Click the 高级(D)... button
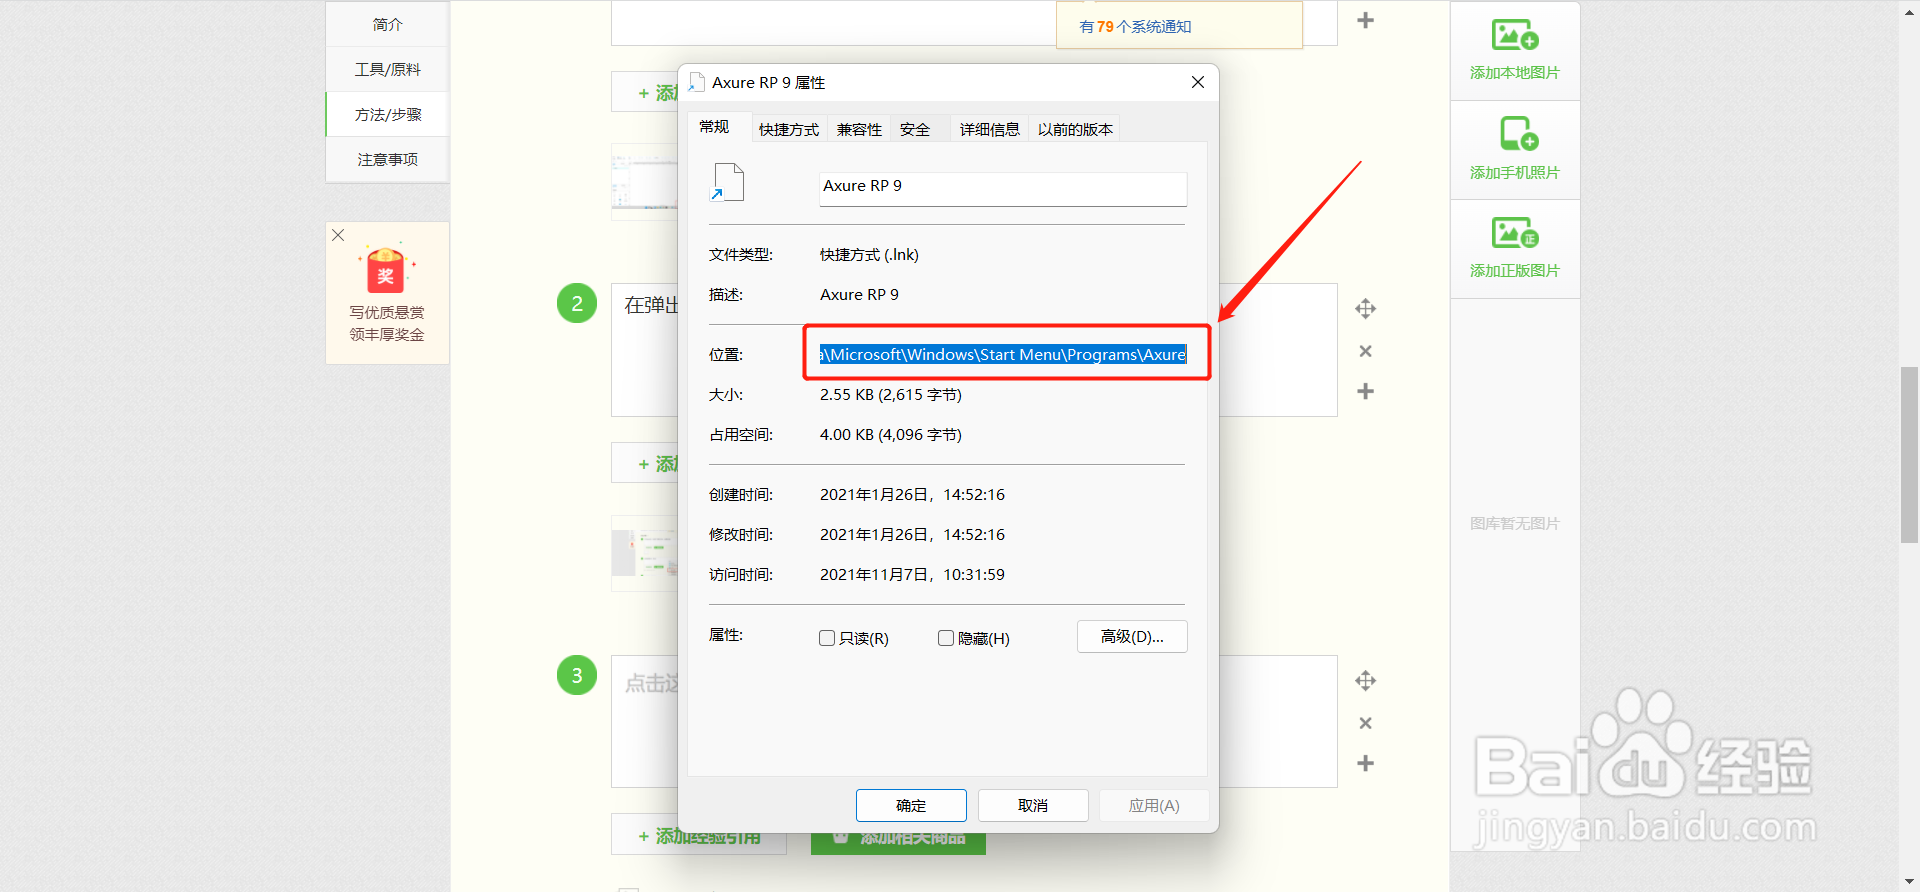 pyautogui.click(x=1132, y=637)
